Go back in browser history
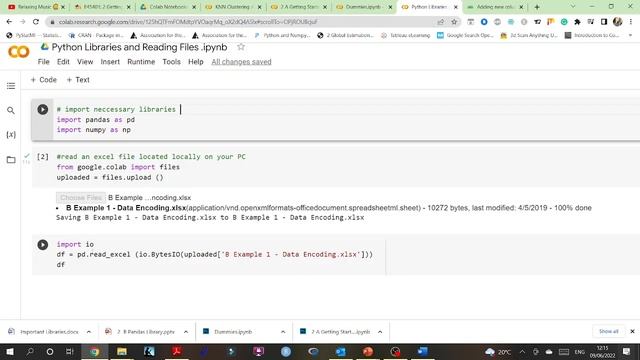The width and height of the screenshot is (640, 360). pyautogui.click(x=9, y=22)
